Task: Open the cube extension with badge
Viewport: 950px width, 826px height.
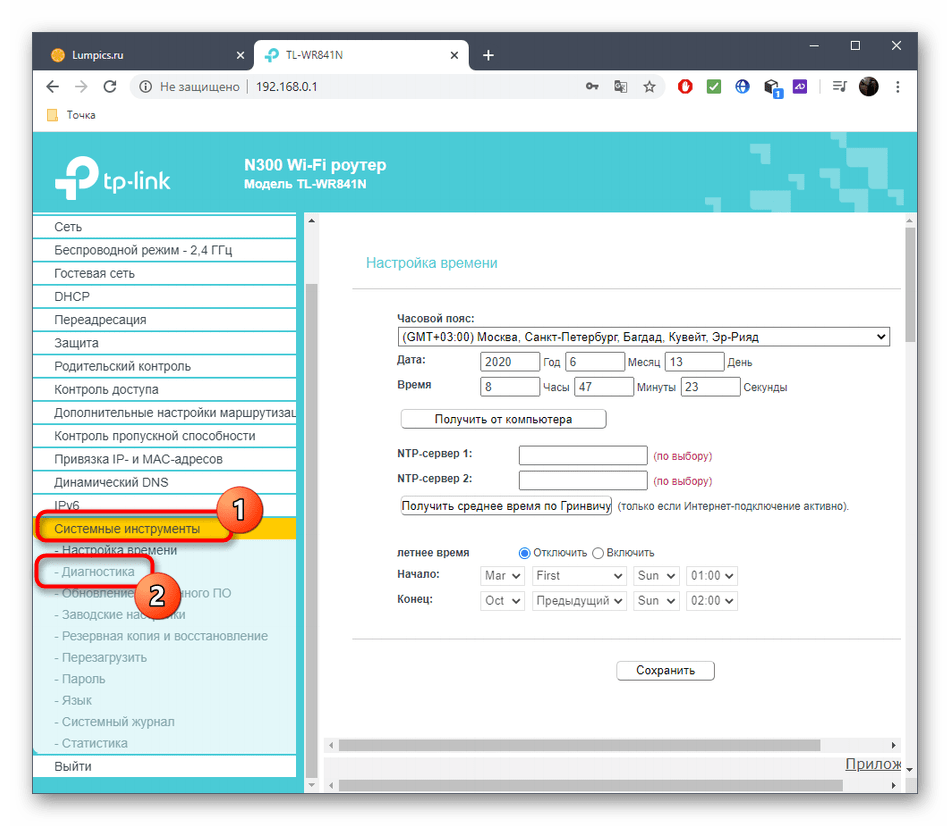Action: click(772, 88)
